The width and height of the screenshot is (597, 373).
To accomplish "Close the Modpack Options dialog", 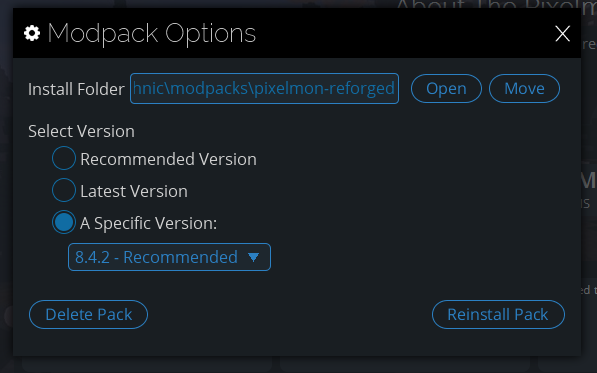I will click(x=562, y=33).
